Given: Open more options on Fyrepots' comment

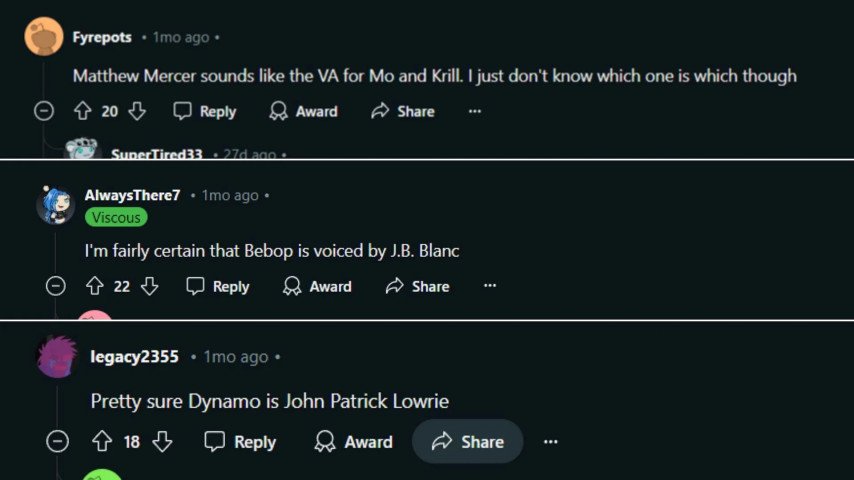Looking at the screenshot, I should pyautogui.click(x=474, y=111).
